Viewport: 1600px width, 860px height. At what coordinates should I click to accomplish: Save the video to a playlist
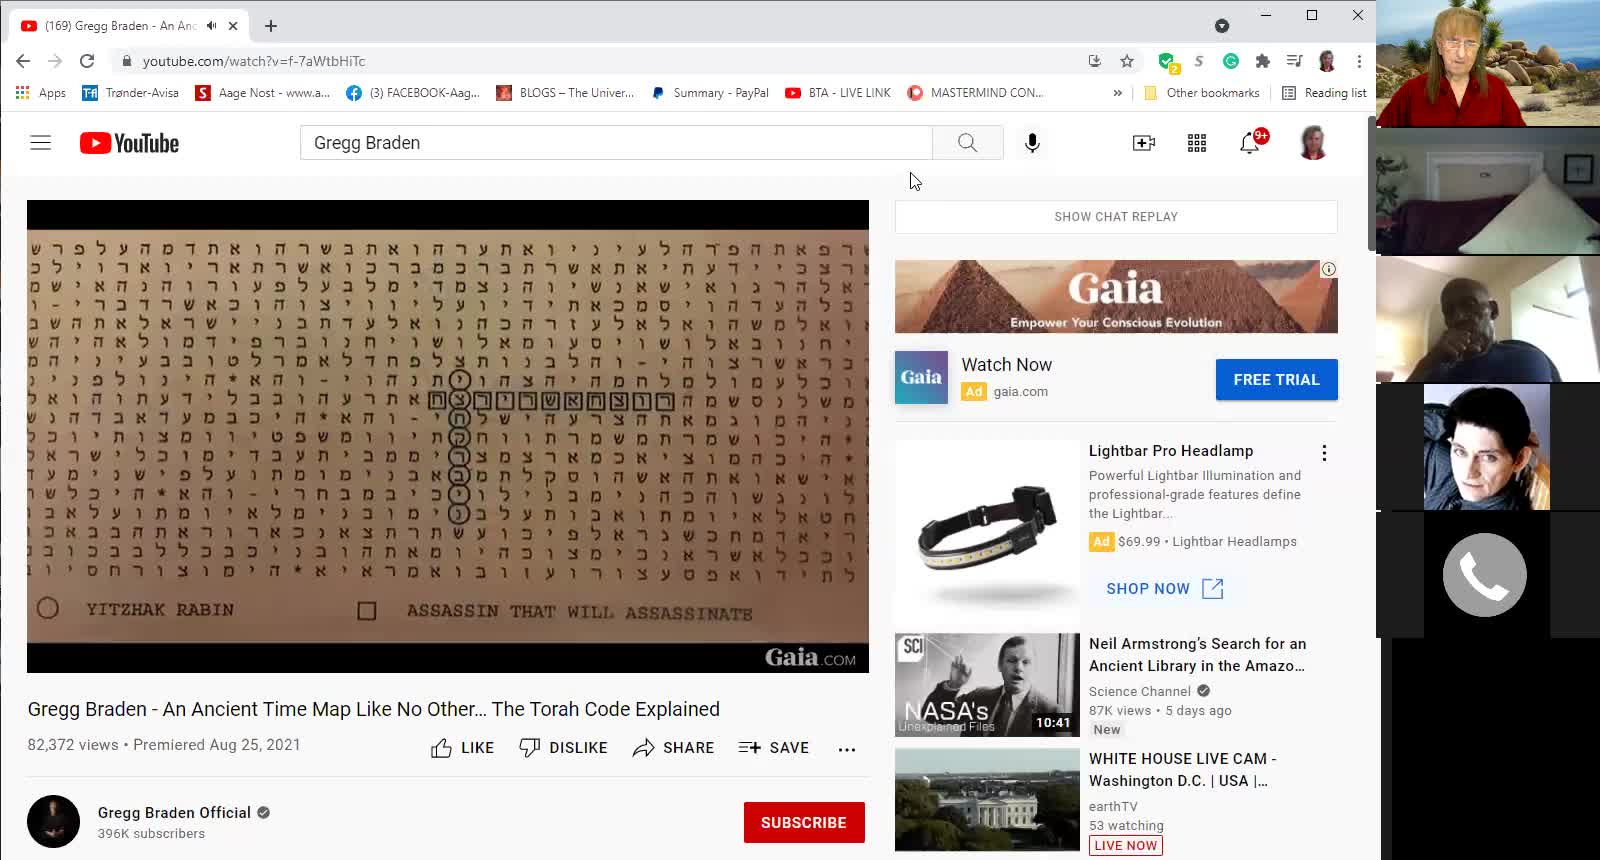[773, 748]
